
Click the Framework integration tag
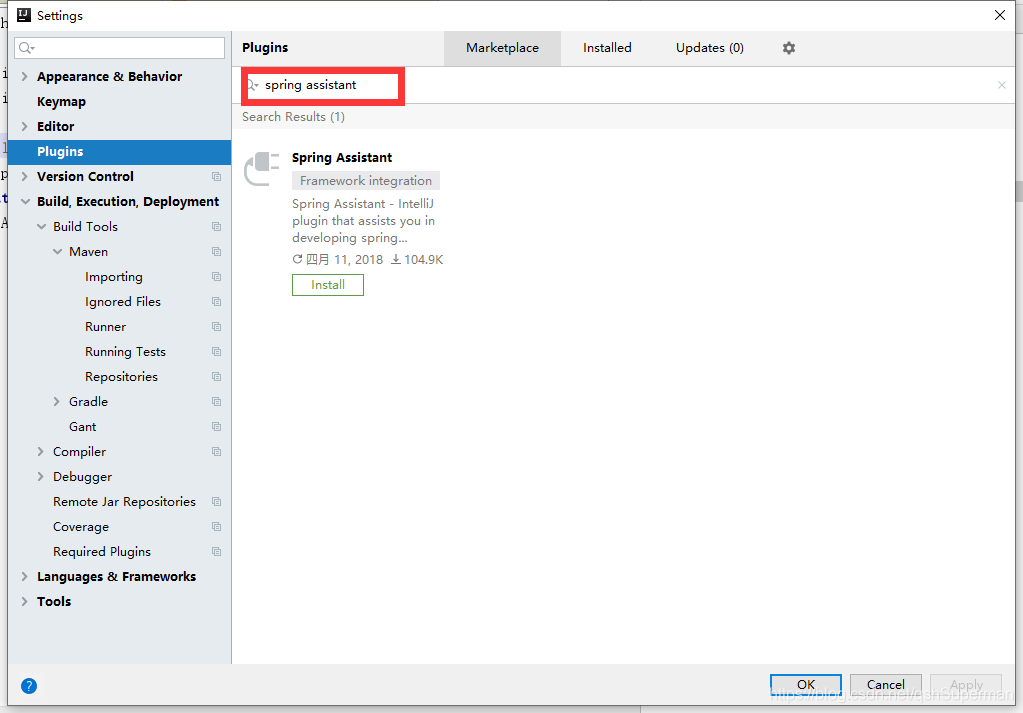pos(366,181)
